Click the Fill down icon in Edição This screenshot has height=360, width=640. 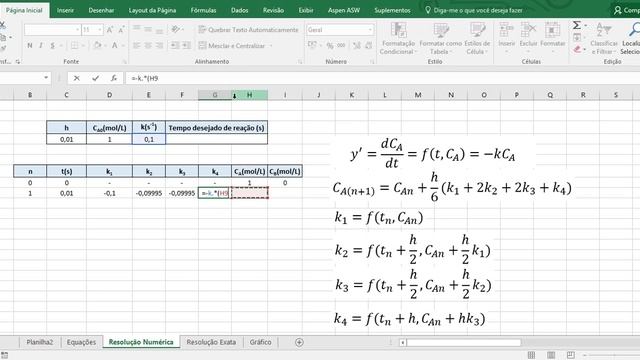tap(577, 38)
